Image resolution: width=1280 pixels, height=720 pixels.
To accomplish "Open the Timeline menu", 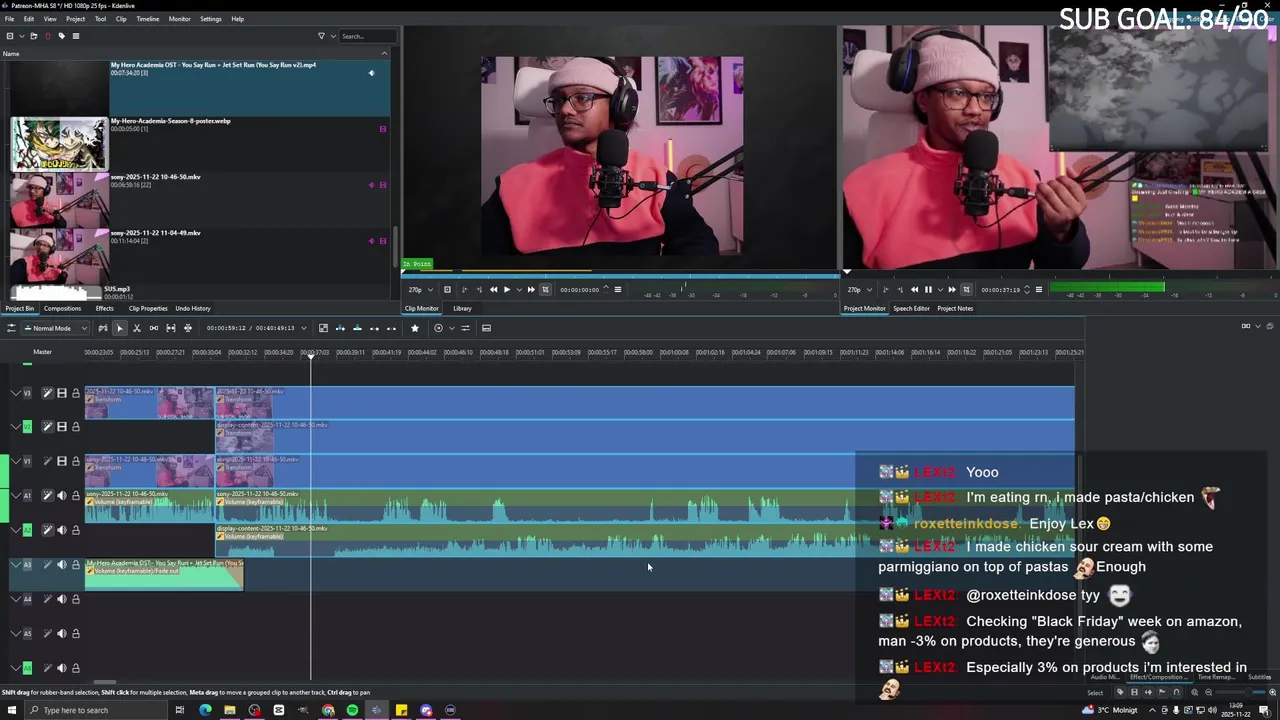I will click(147, 19).
